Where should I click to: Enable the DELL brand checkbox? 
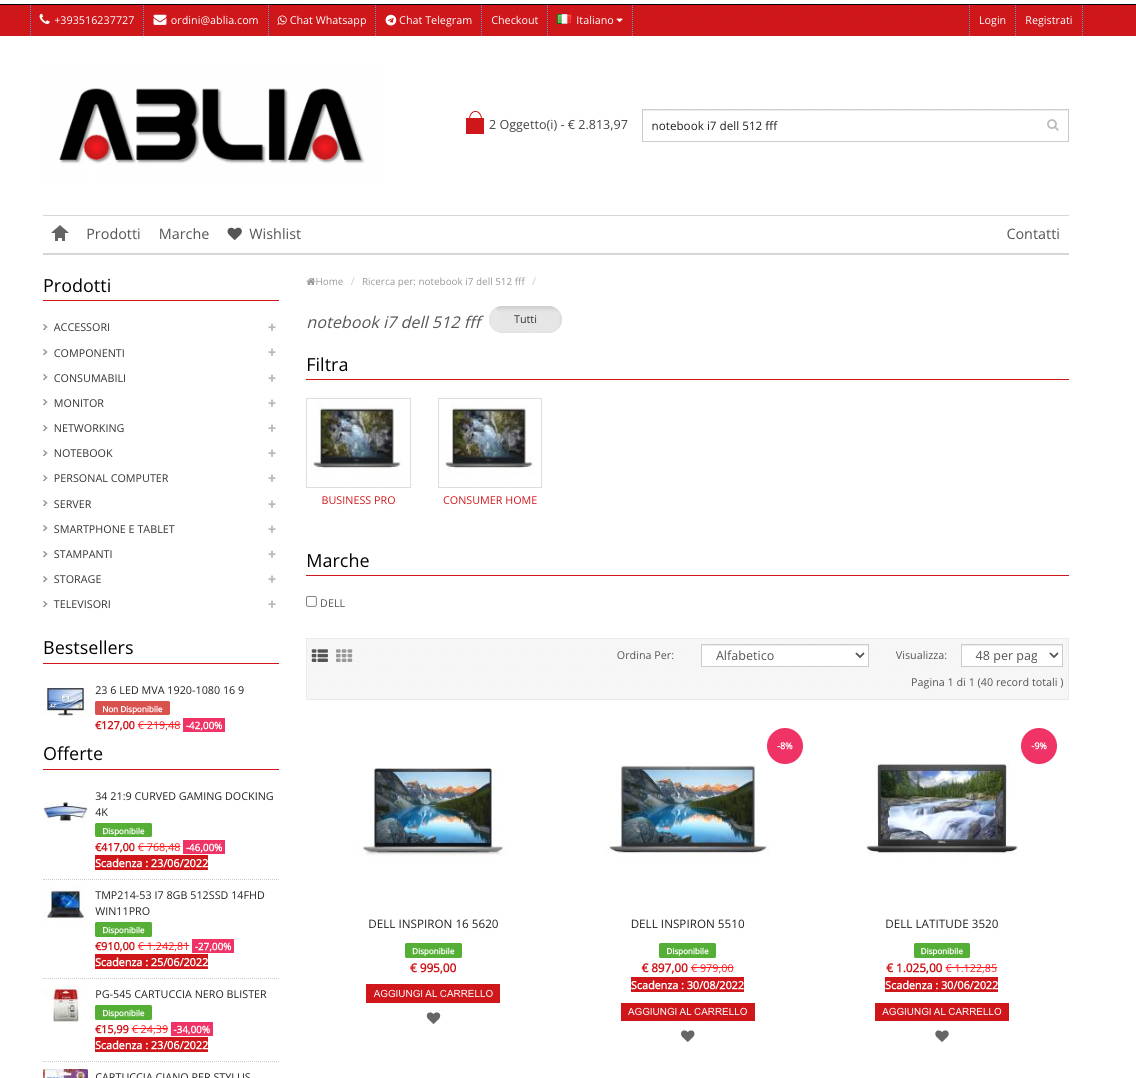312,602
